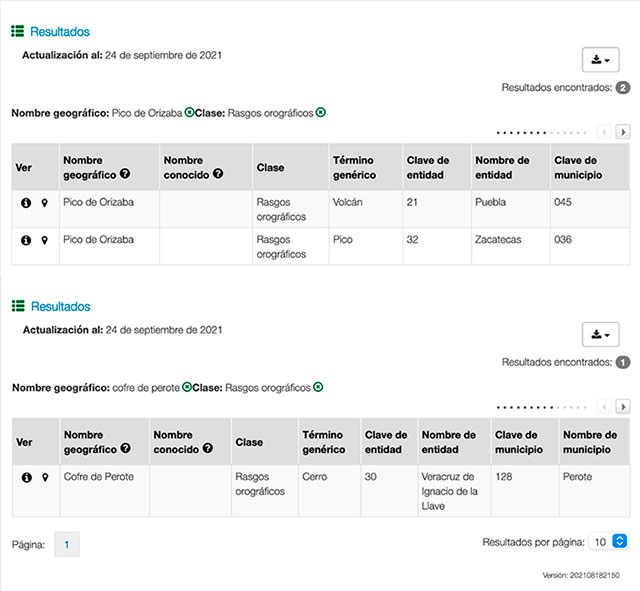Image resolution: width=640 pixels, height=591 pixels.
Task: Locate the Zacatecas Pico de Orizaba on the map
Action: coord(44,240)
